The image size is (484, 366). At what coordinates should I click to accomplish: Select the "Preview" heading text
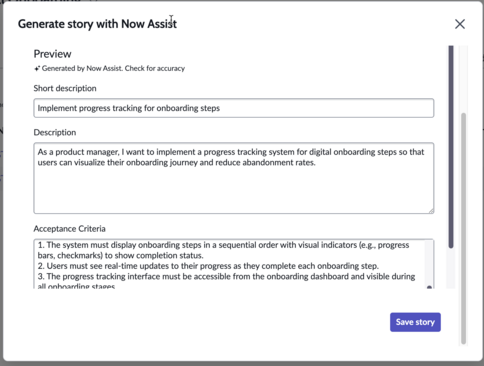click(52, 54)
